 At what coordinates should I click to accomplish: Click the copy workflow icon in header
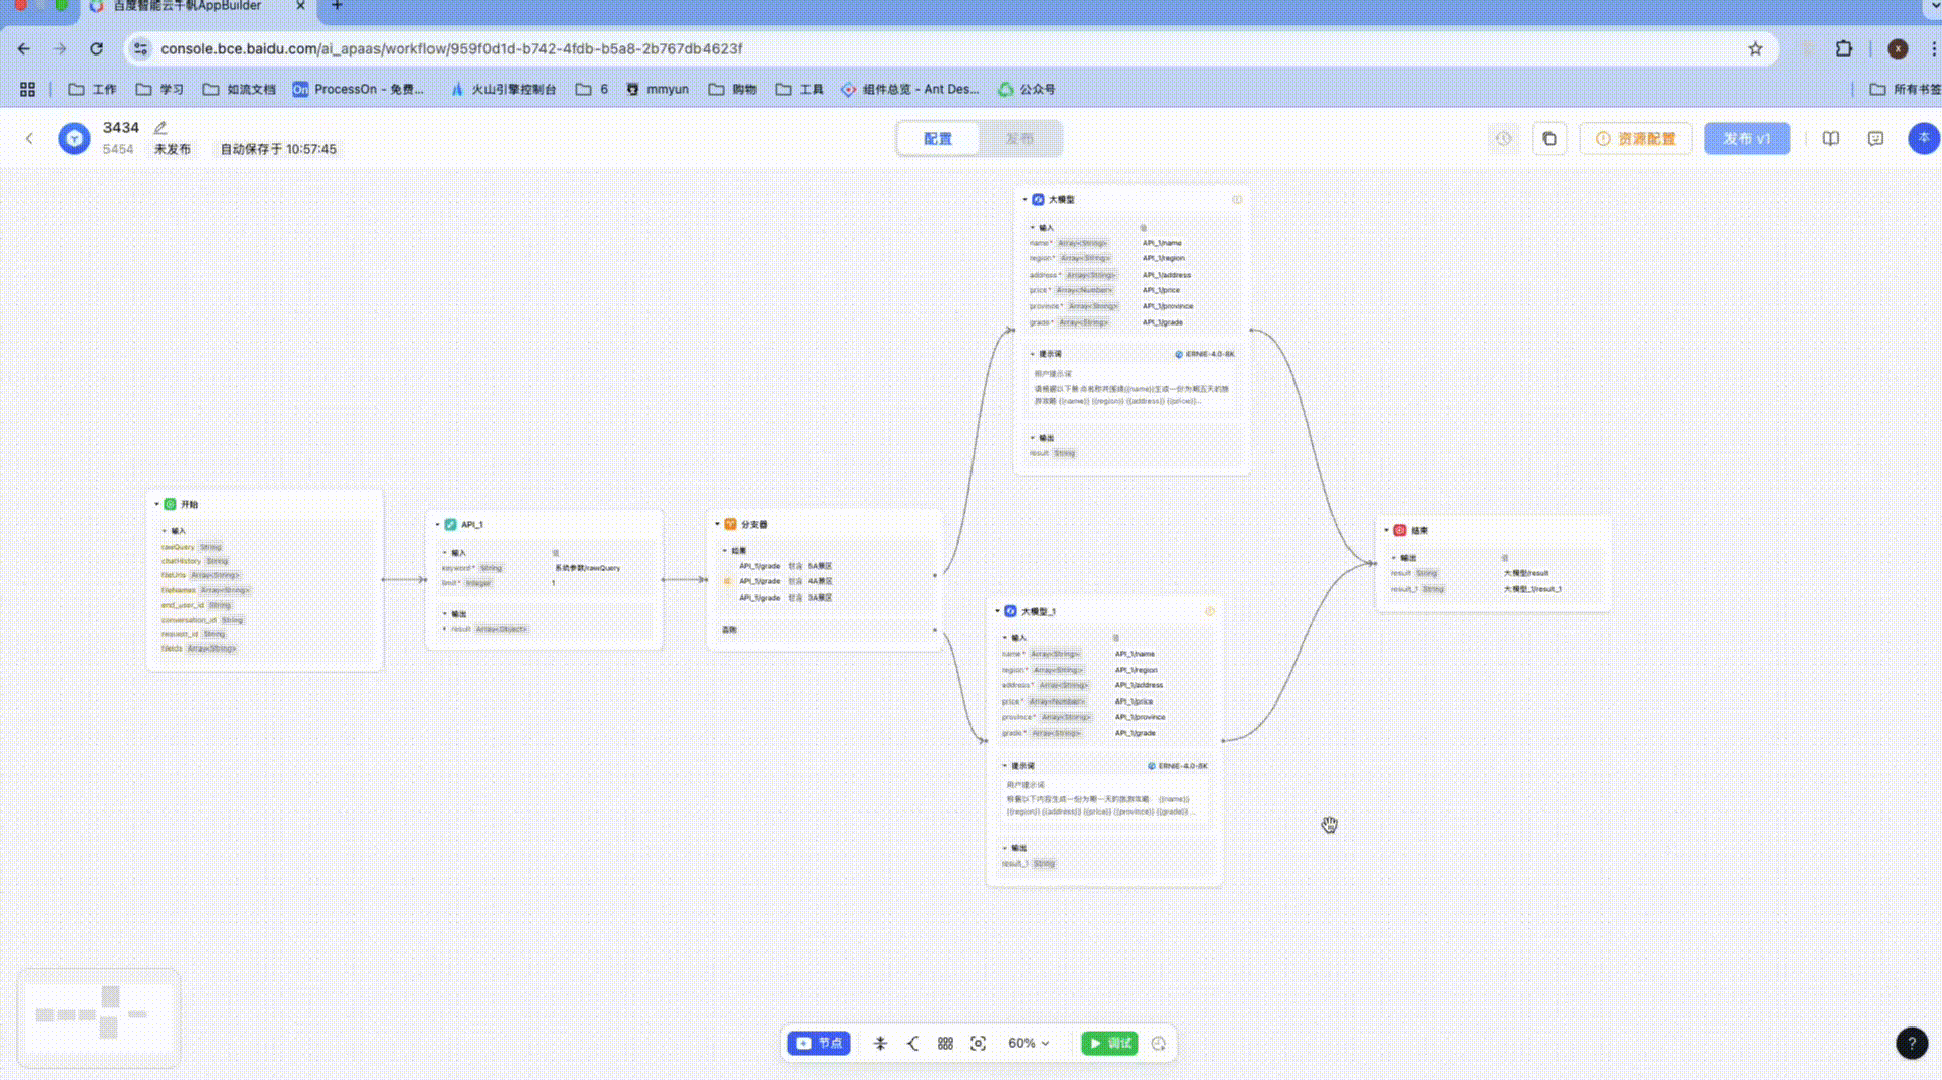click(x=1549, y=139)
